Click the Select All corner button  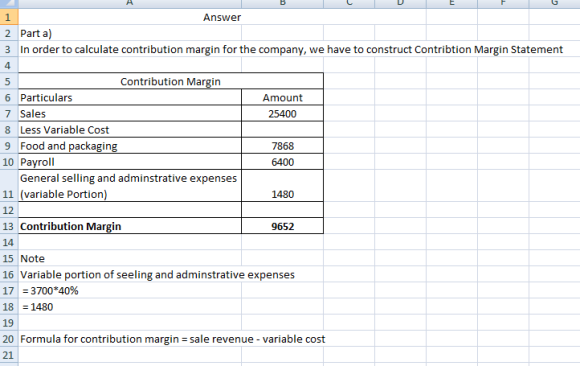point(9,4)
